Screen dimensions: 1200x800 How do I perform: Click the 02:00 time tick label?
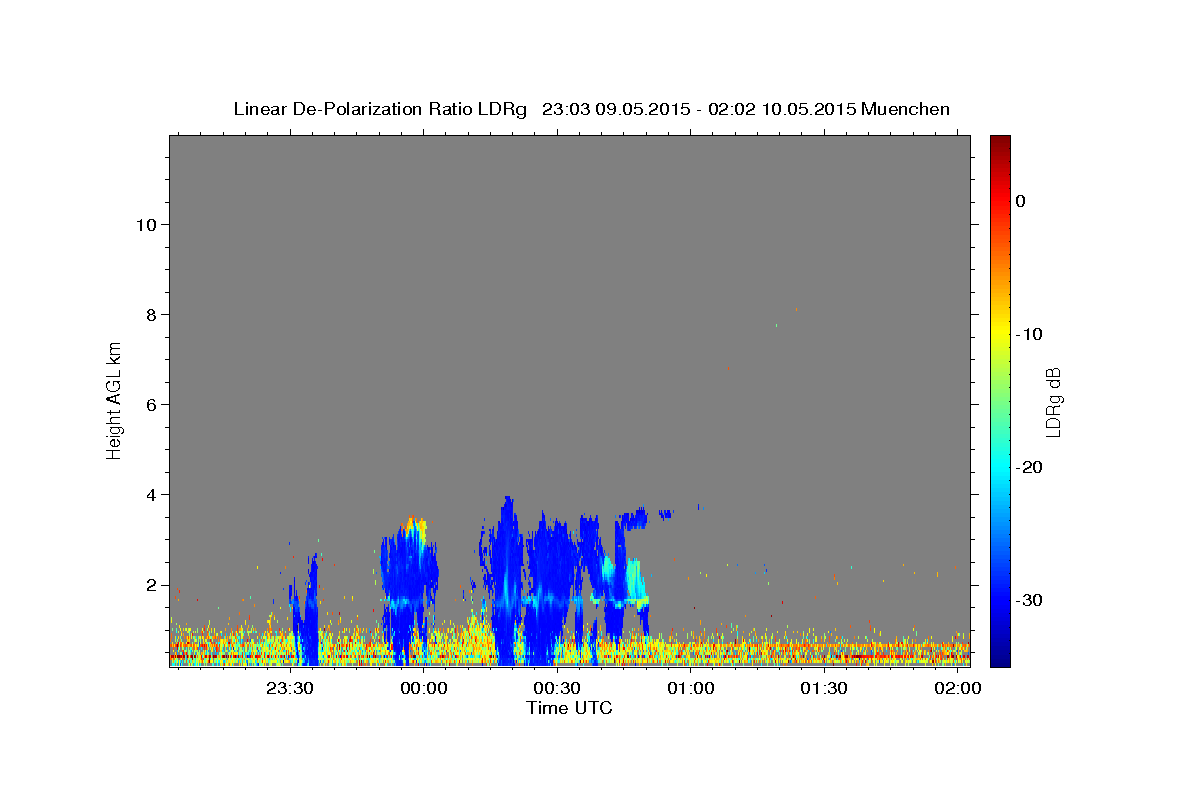pos(958,689)
